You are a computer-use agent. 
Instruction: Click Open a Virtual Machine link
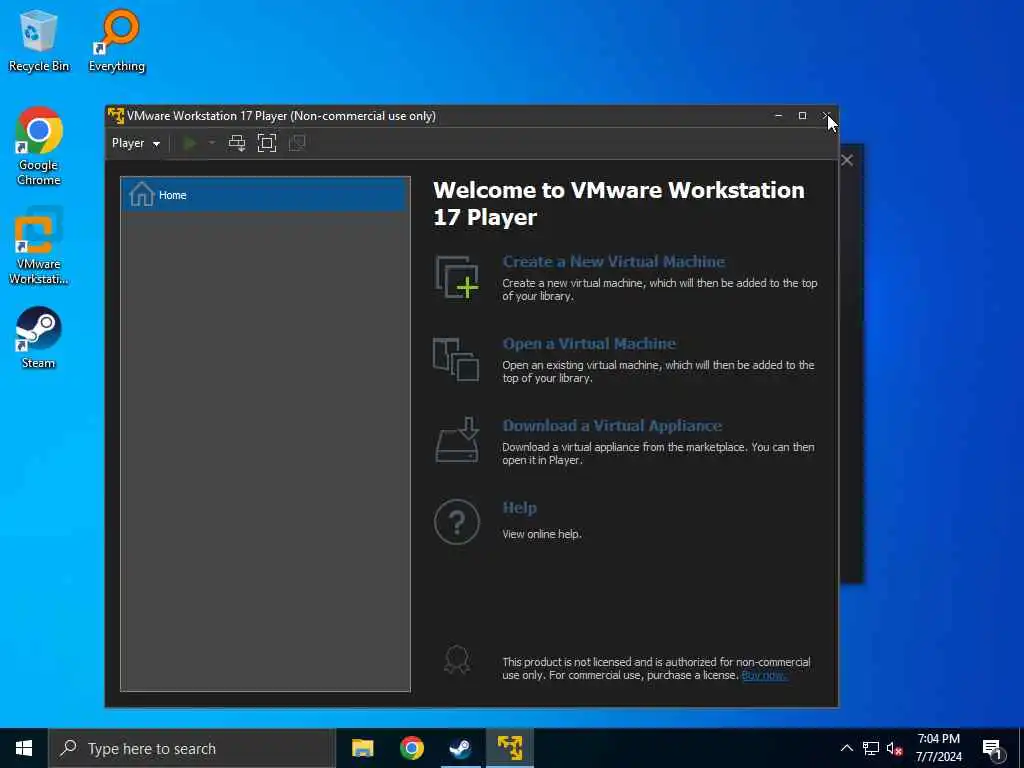tap(589, 344)
